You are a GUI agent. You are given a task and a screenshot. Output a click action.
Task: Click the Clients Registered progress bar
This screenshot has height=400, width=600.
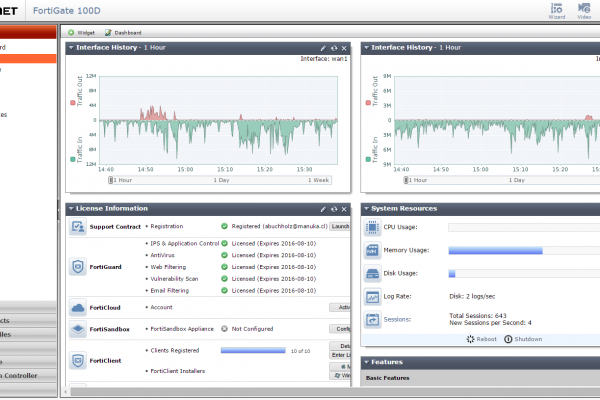pos(253,350)
